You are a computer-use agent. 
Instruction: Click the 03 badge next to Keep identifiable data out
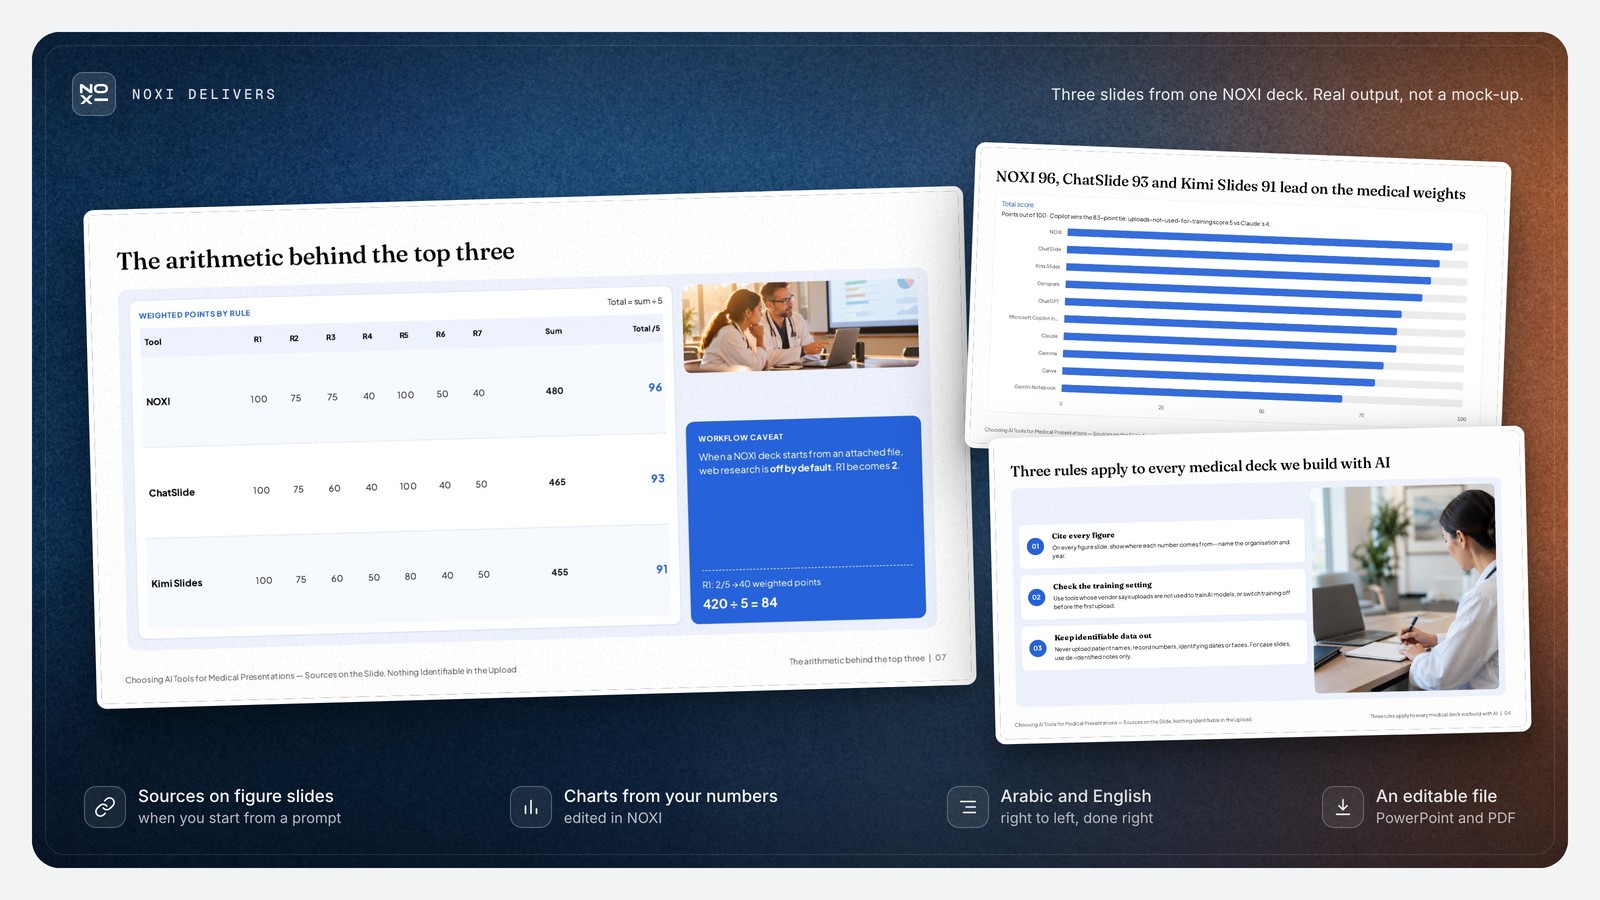coord(1037,648)
